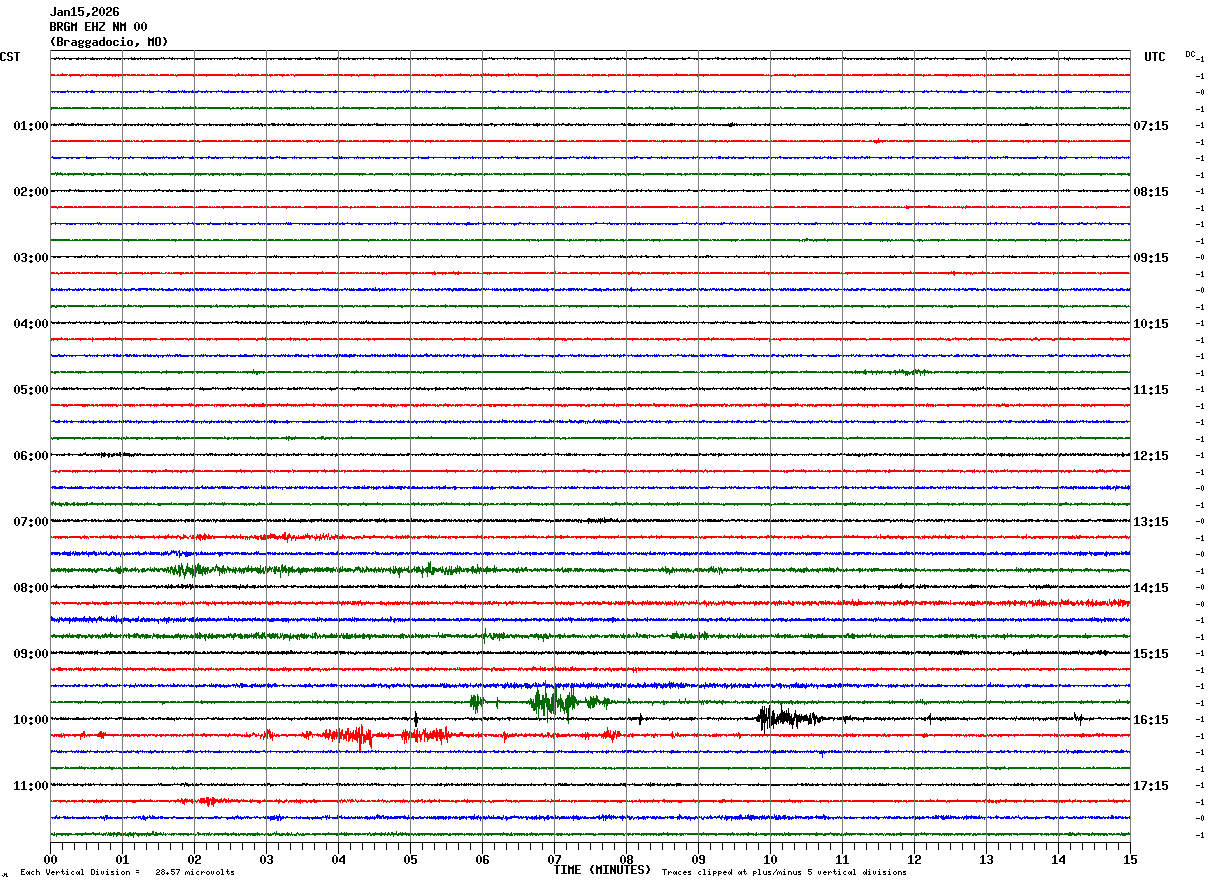The image size is (1210, 886).
Task: Select the 08:00 CST row label
Action: [x=31, y=588]
